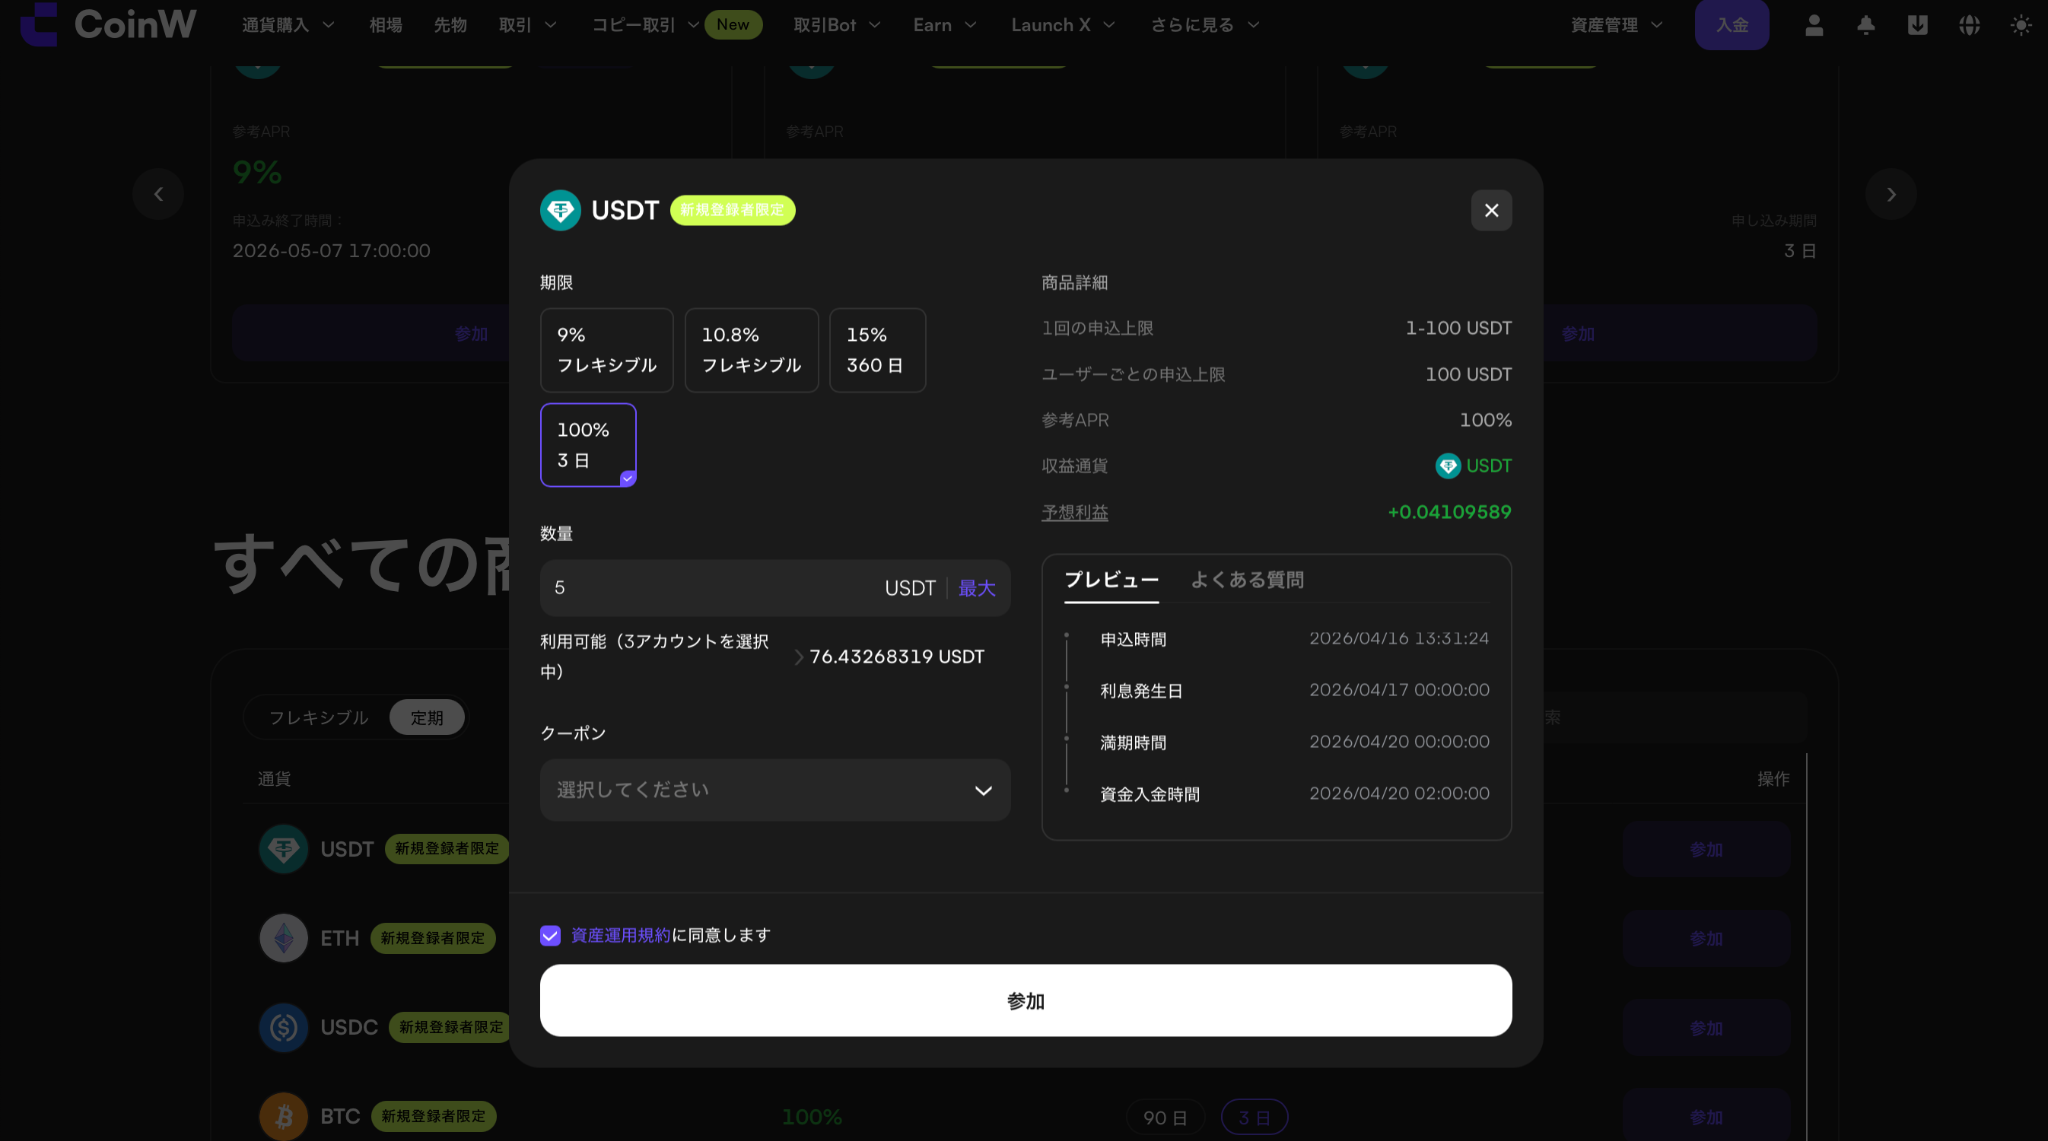
Task: Click 参加 in the BTC list row
Action: tap(1706, 1117)
